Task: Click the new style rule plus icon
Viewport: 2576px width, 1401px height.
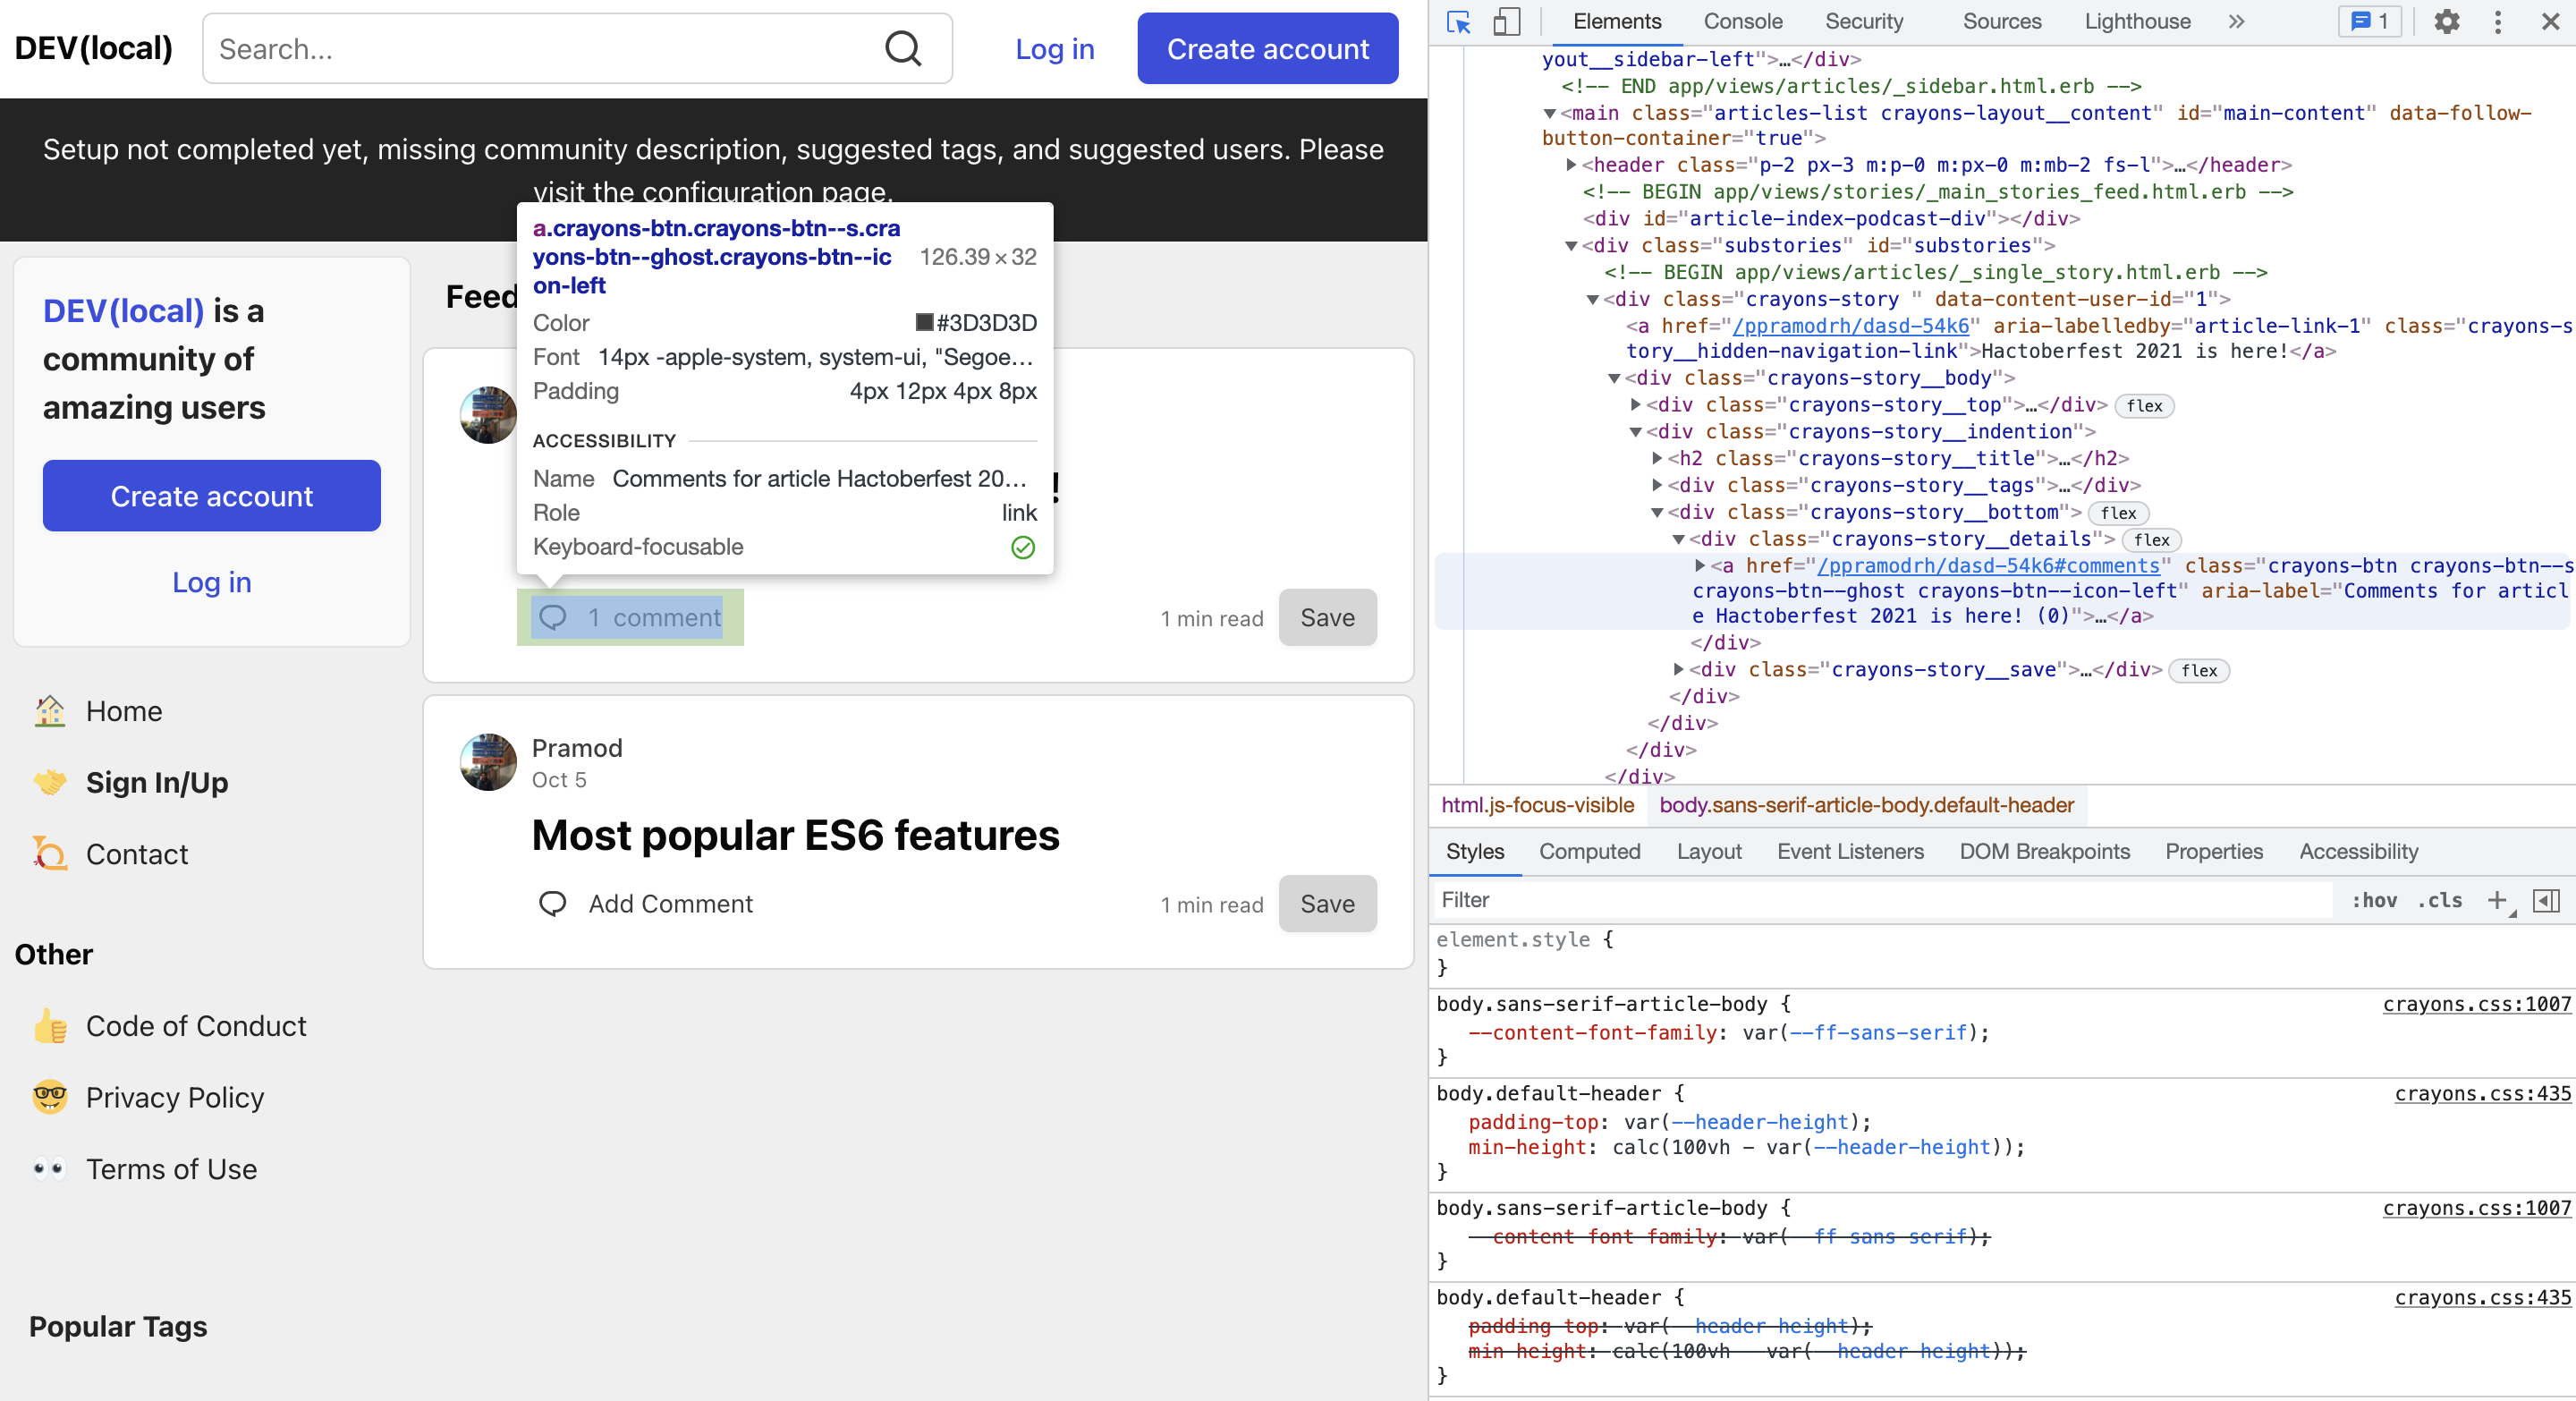Action: click(2497, 900)
